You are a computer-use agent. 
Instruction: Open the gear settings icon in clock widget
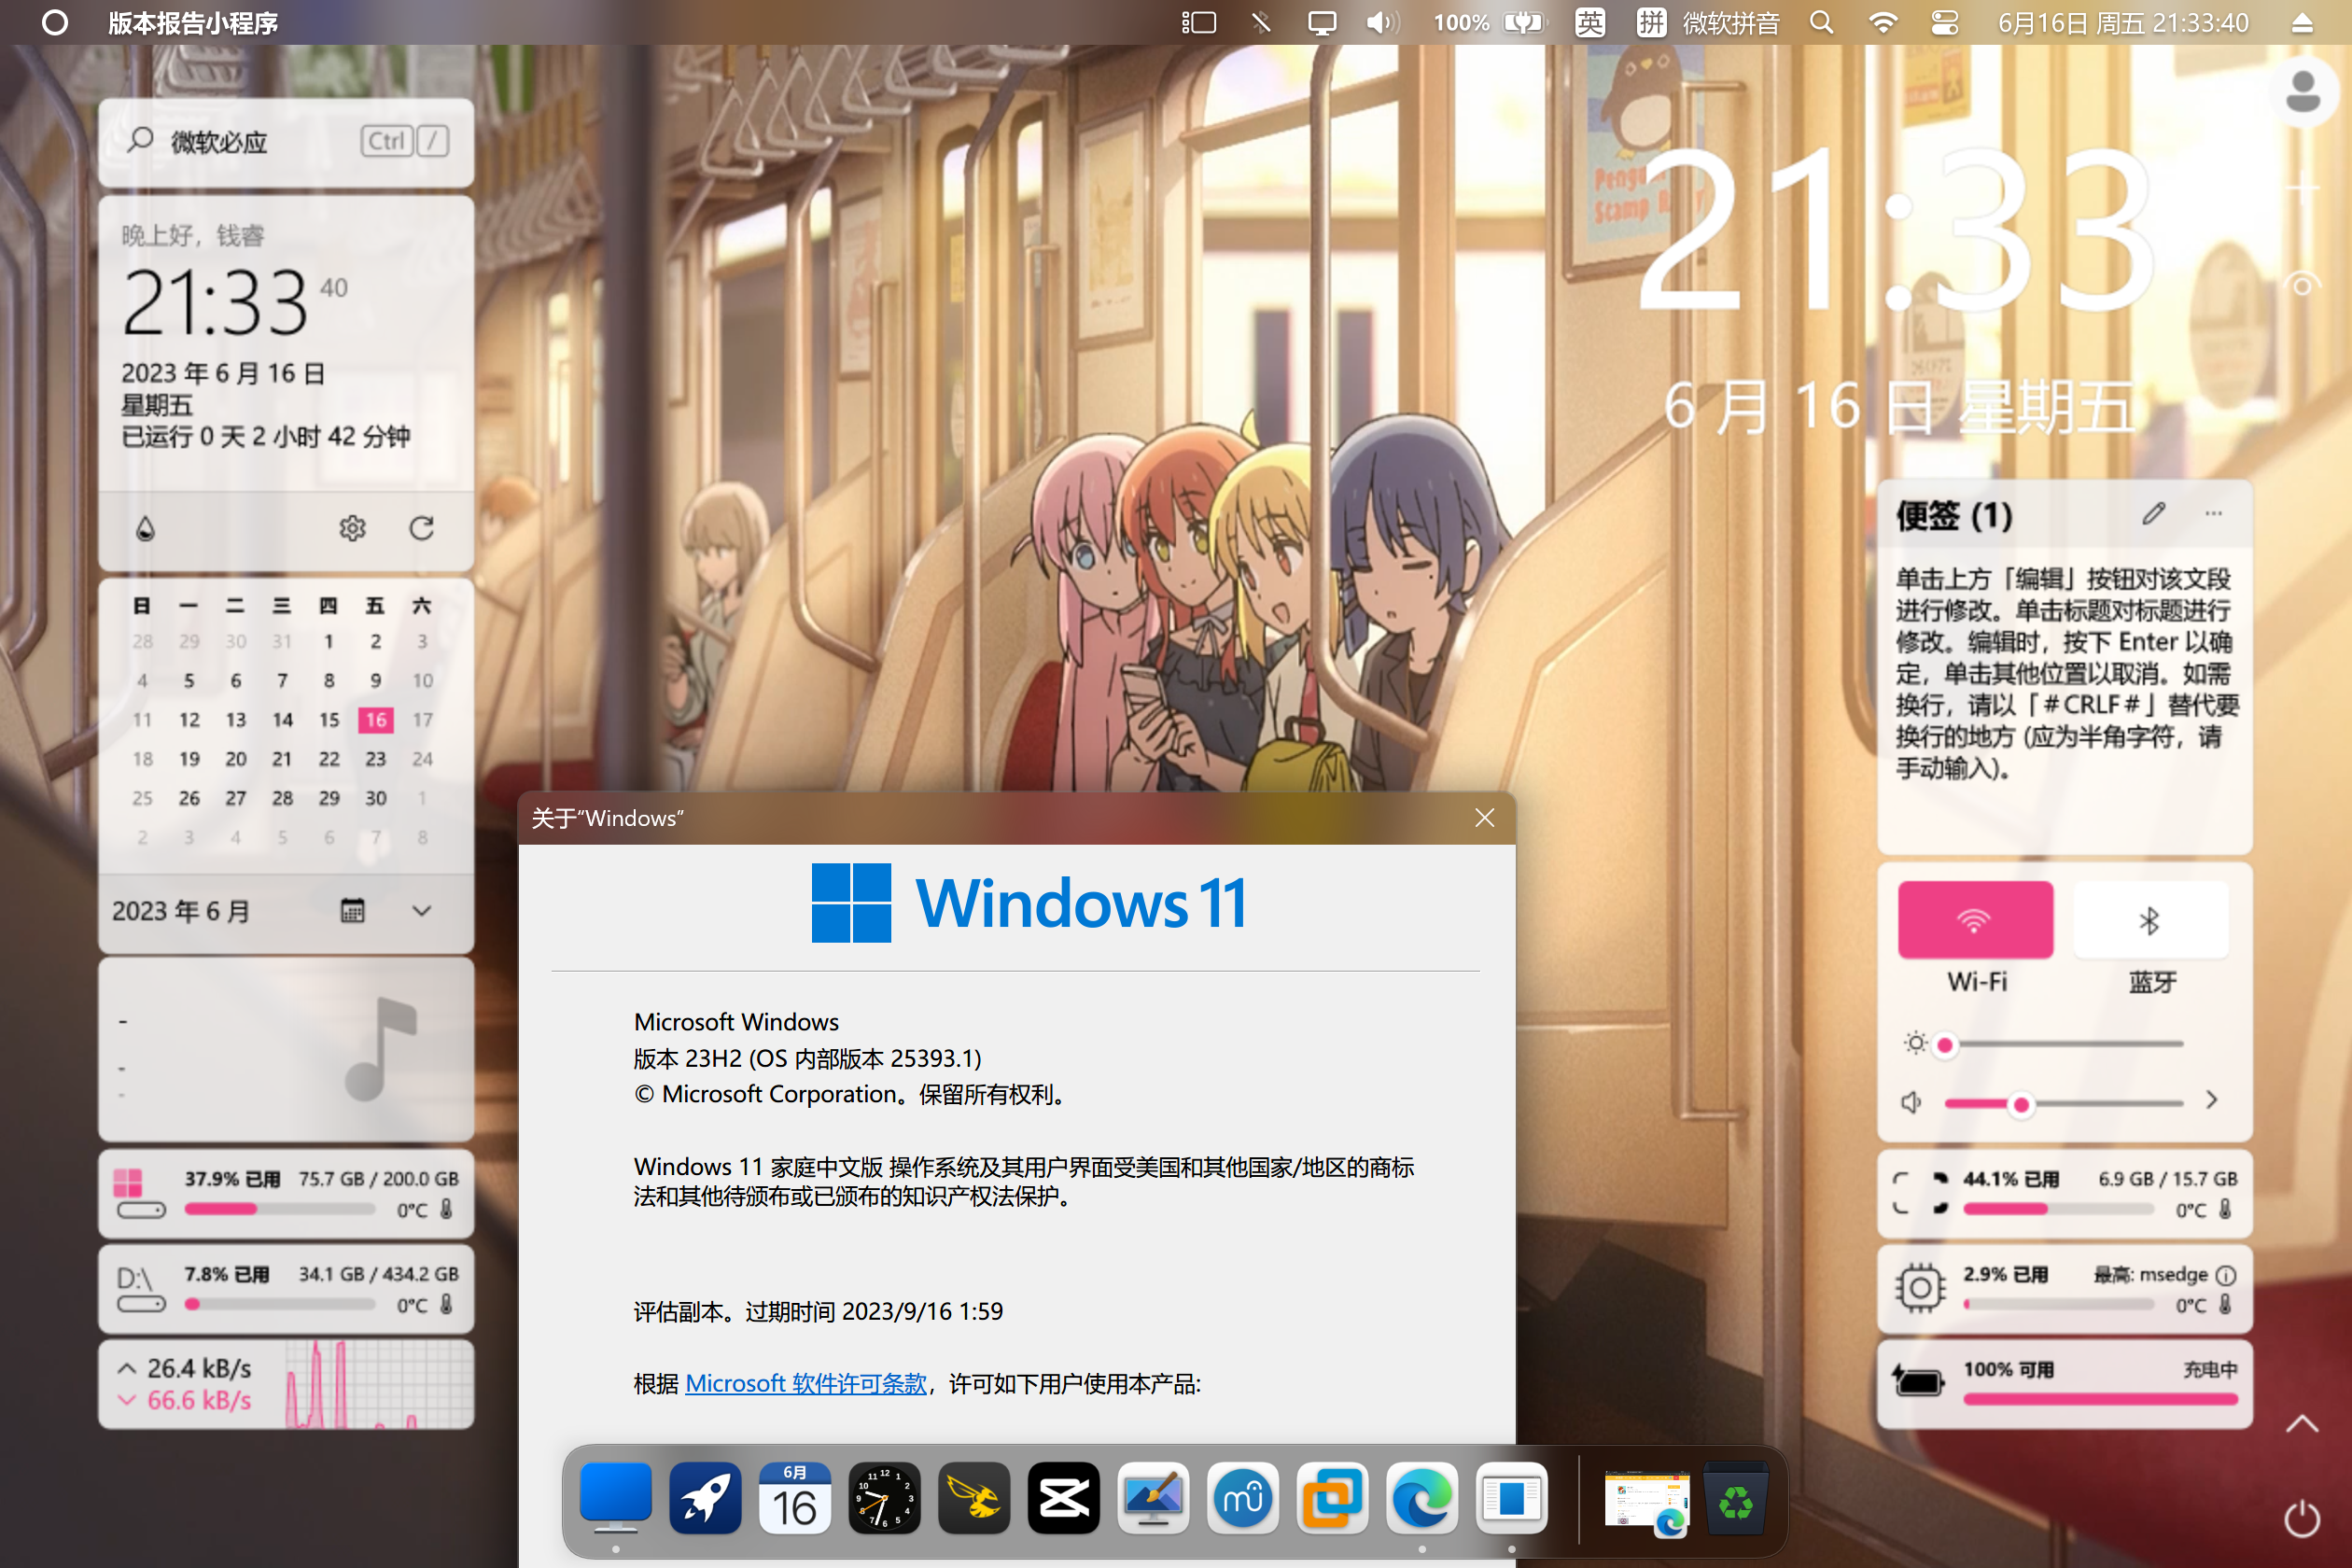click(352, 528)
